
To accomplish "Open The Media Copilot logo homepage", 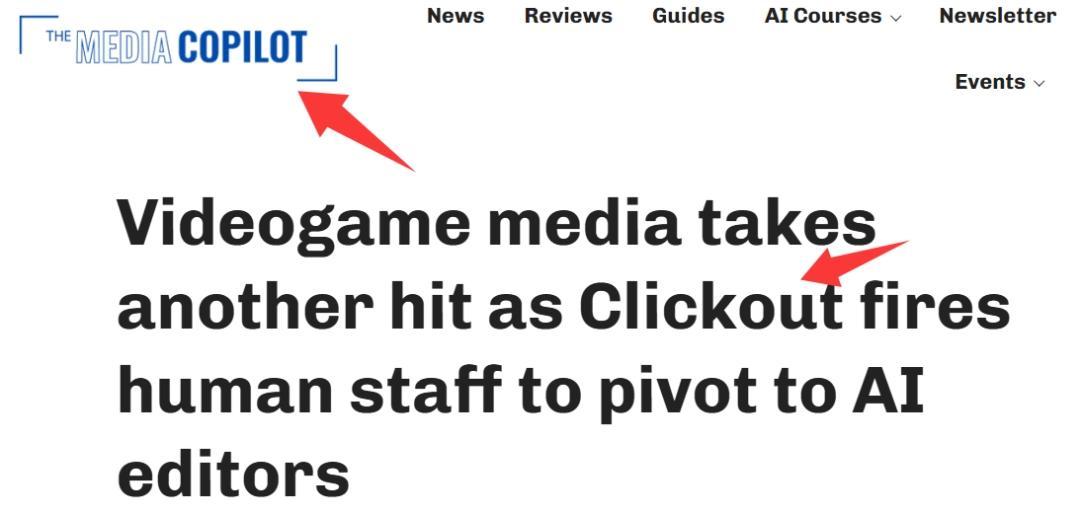I will (178, 48).
